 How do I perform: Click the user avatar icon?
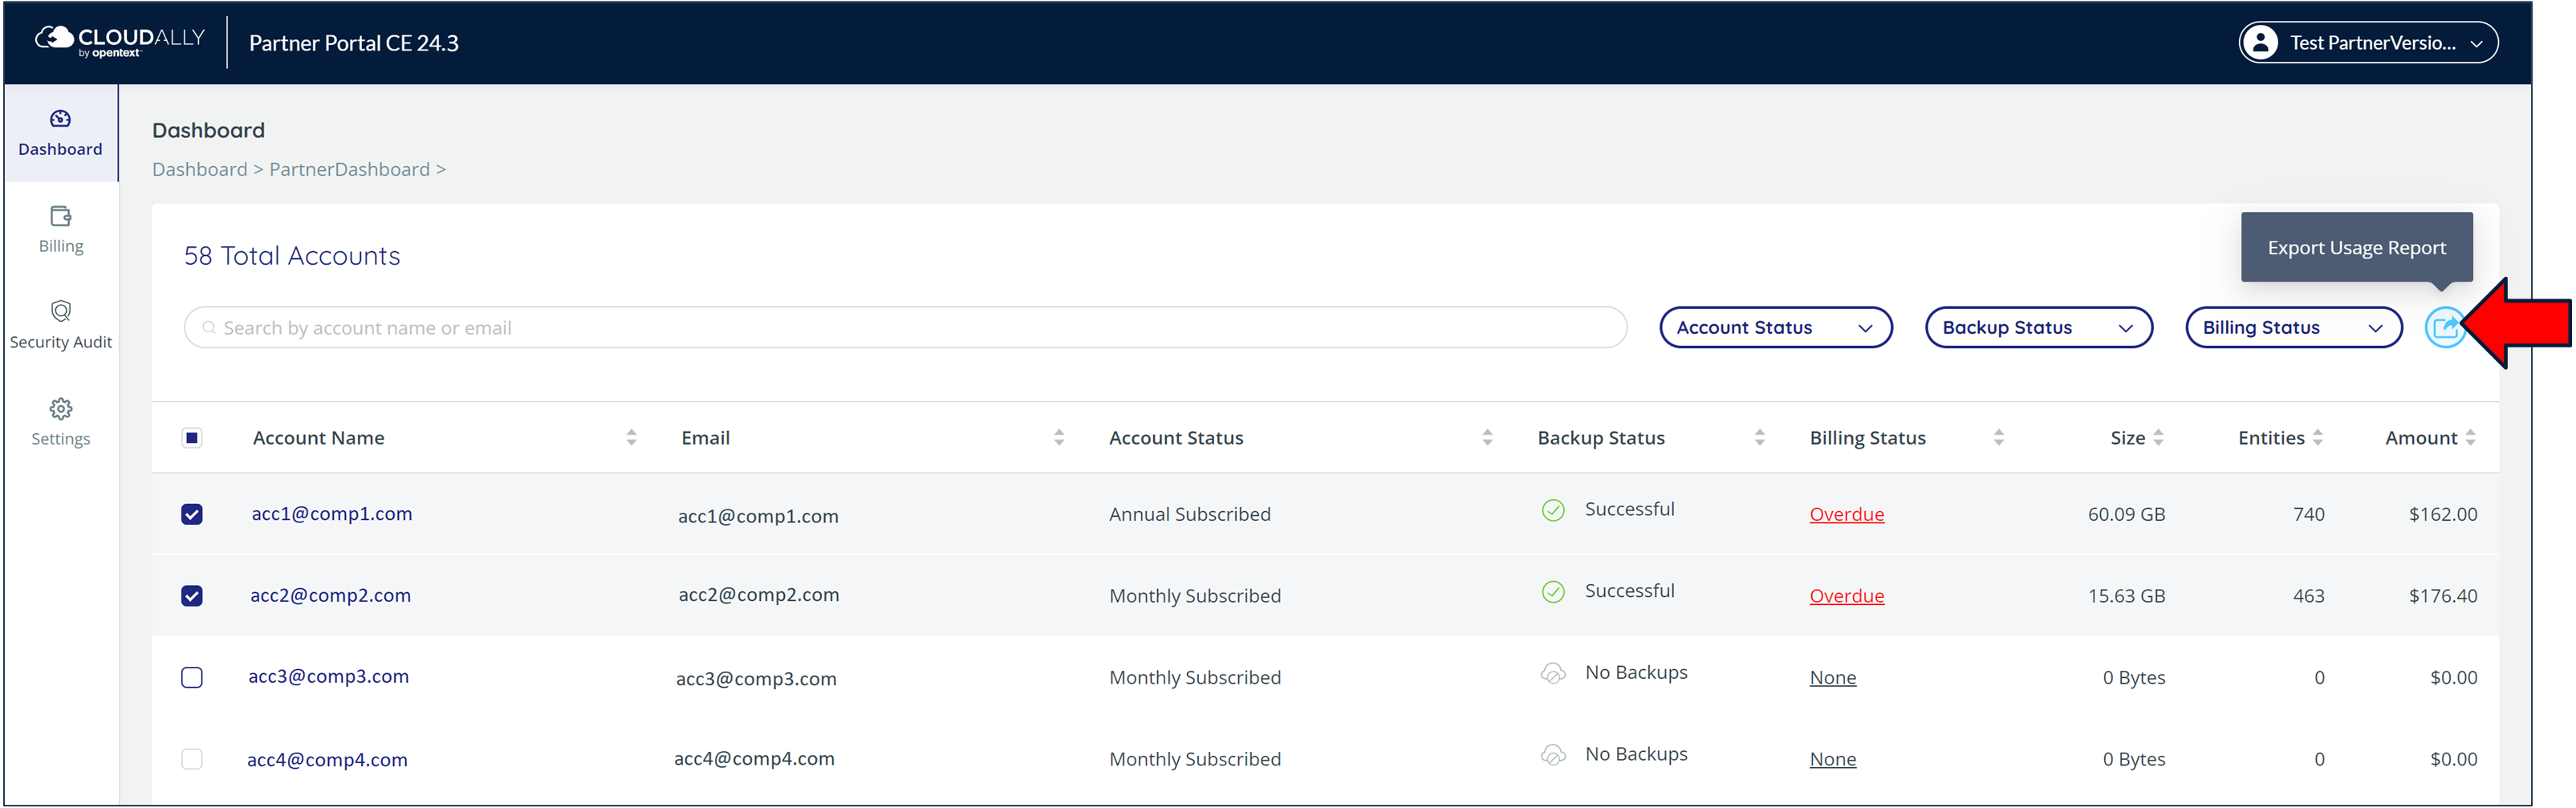[2260, 43]
